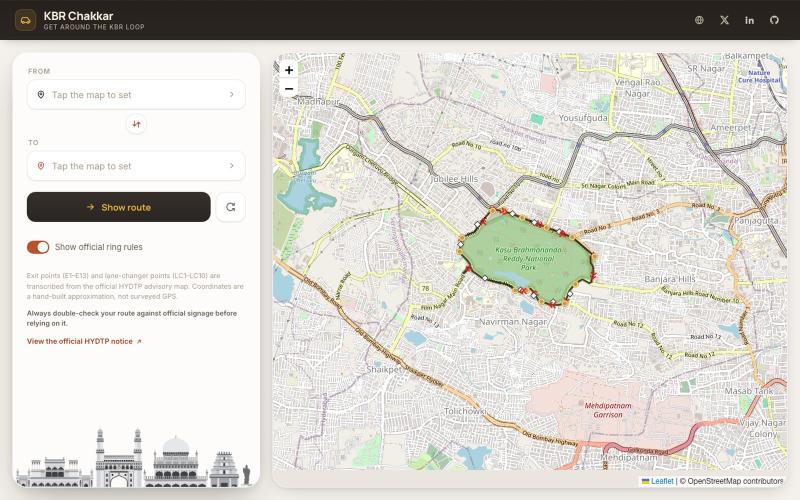
Task: Toggle Show official ring rules switch
Action: click(38, 247)
